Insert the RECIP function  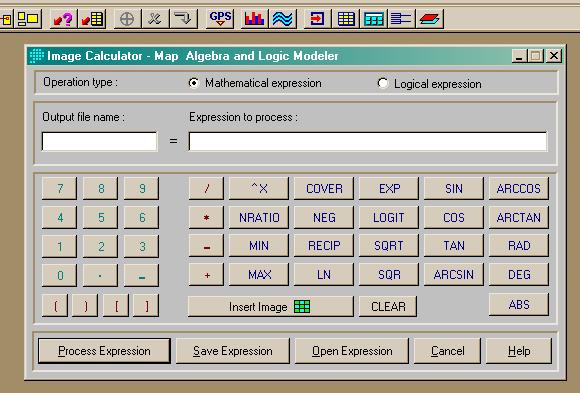pos(324,246)
